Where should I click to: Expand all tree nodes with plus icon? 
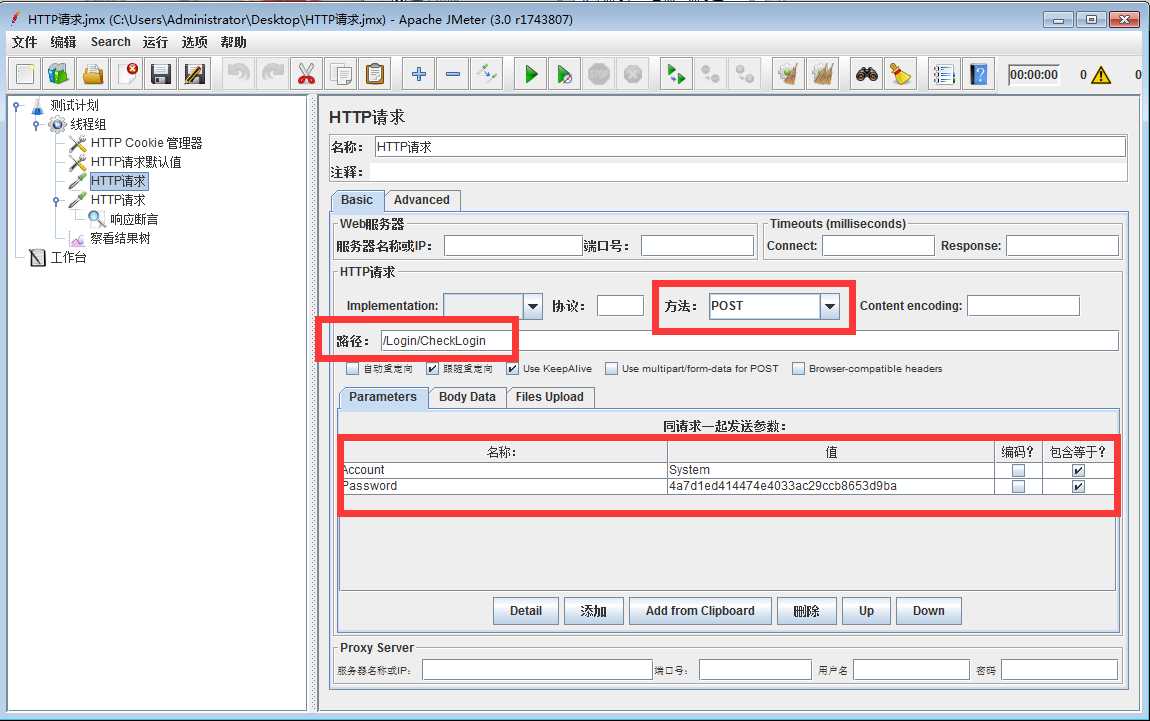(x=419, y=74)
